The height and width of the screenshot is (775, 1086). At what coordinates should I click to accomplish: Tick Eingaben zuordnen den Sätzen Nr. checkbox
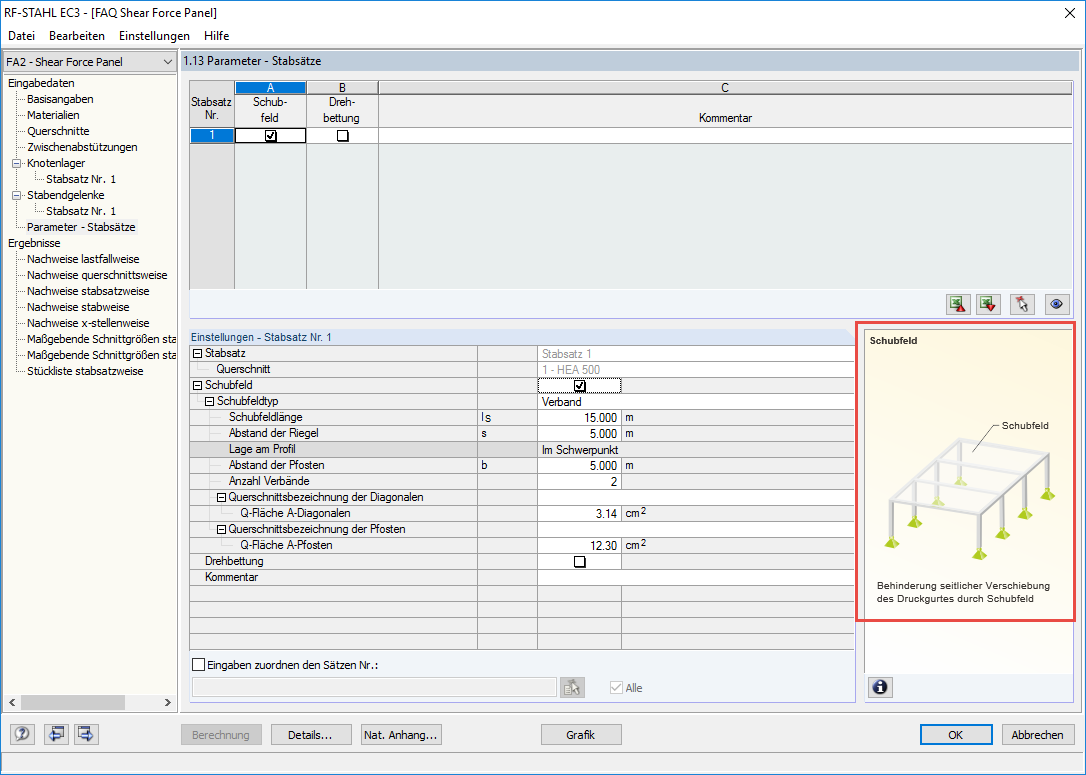coord(199,665)
